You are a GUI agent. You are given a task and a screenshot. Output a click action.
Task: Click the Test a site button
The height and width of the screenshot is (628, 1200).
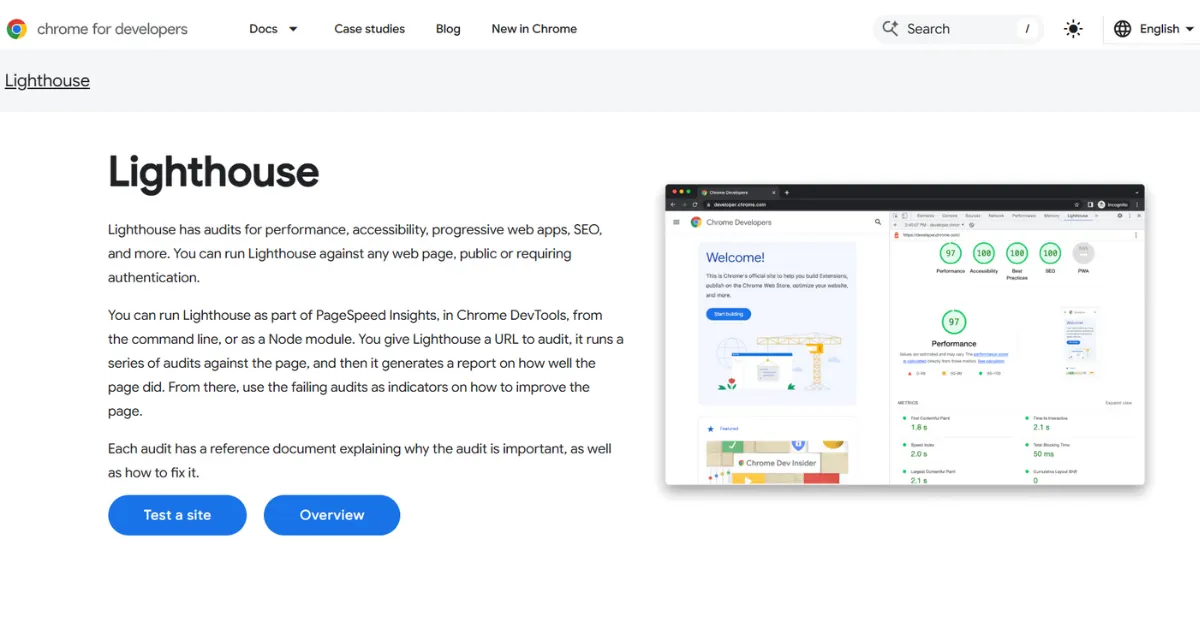[177, 515]
